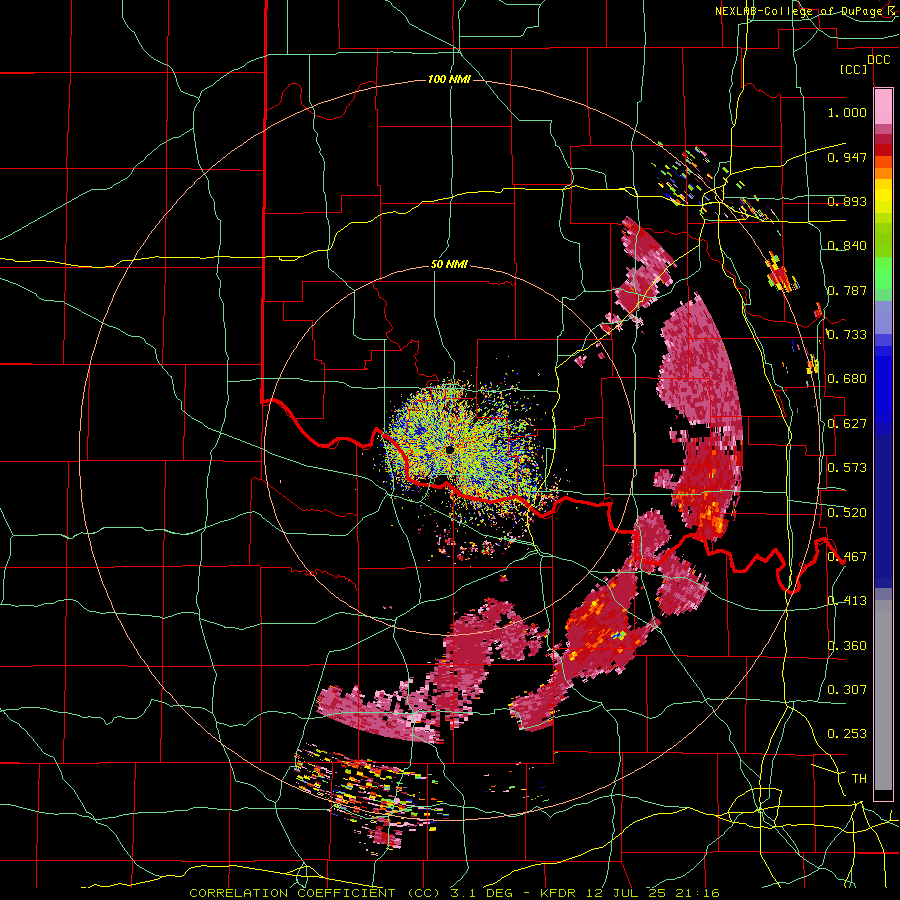Click the TH label at scale bottom
Viewport: 900px width, 900px height.
(859, 778)
